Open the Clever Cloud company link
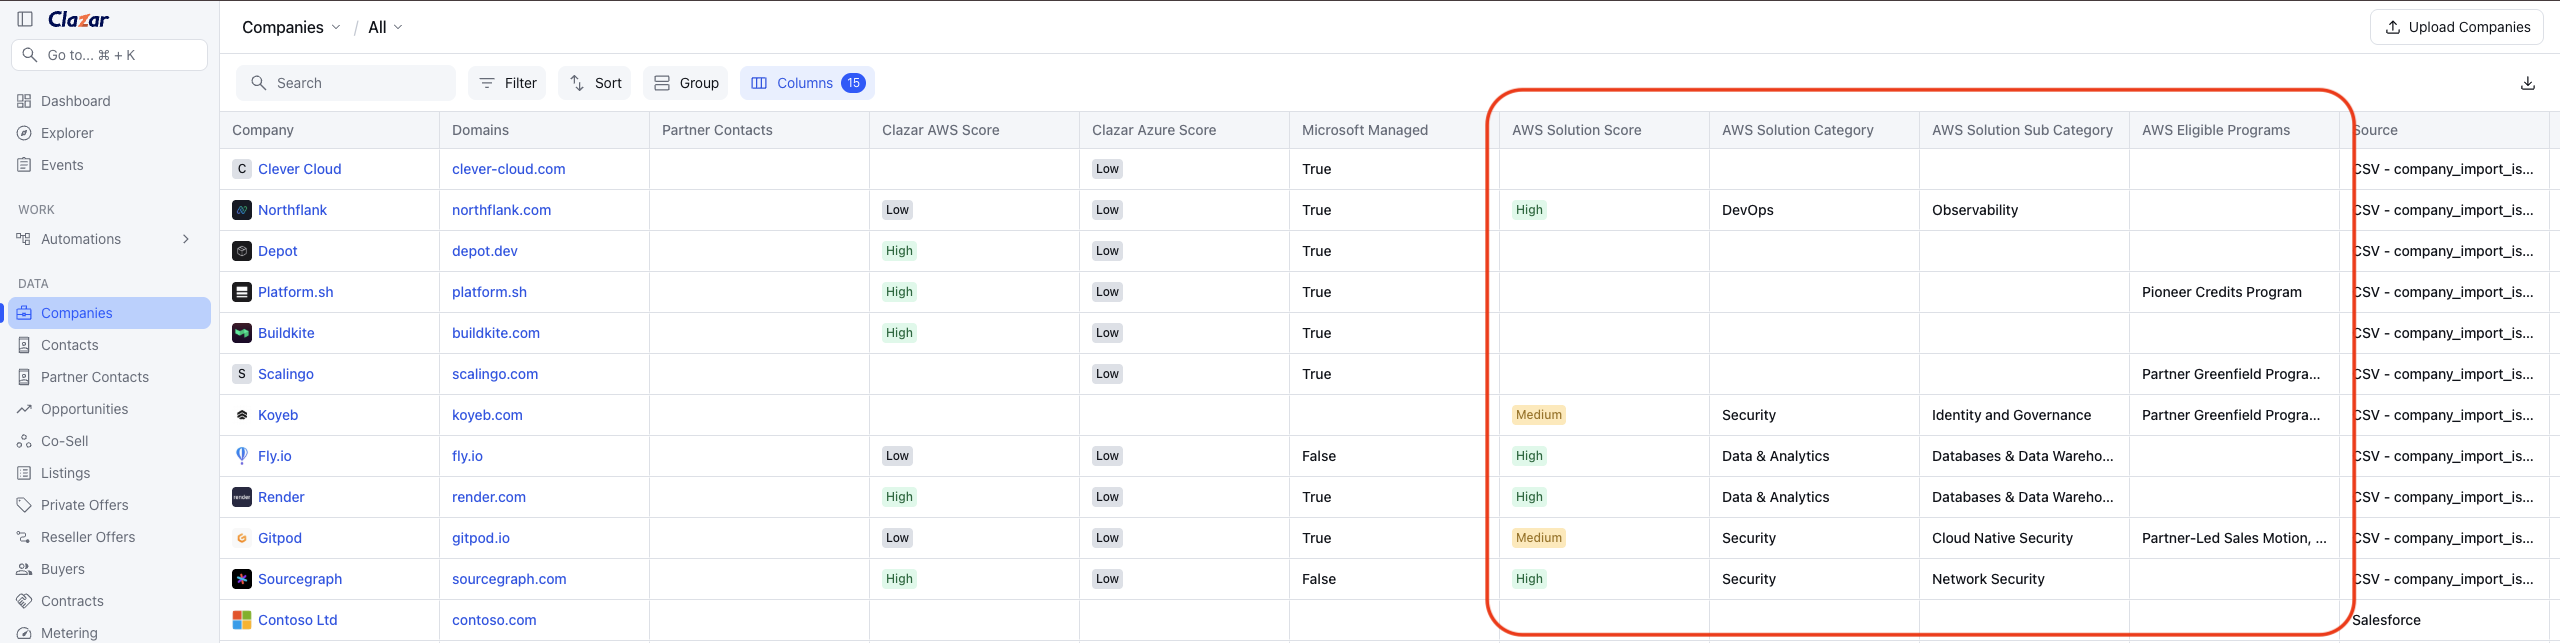 pos(299,169)
